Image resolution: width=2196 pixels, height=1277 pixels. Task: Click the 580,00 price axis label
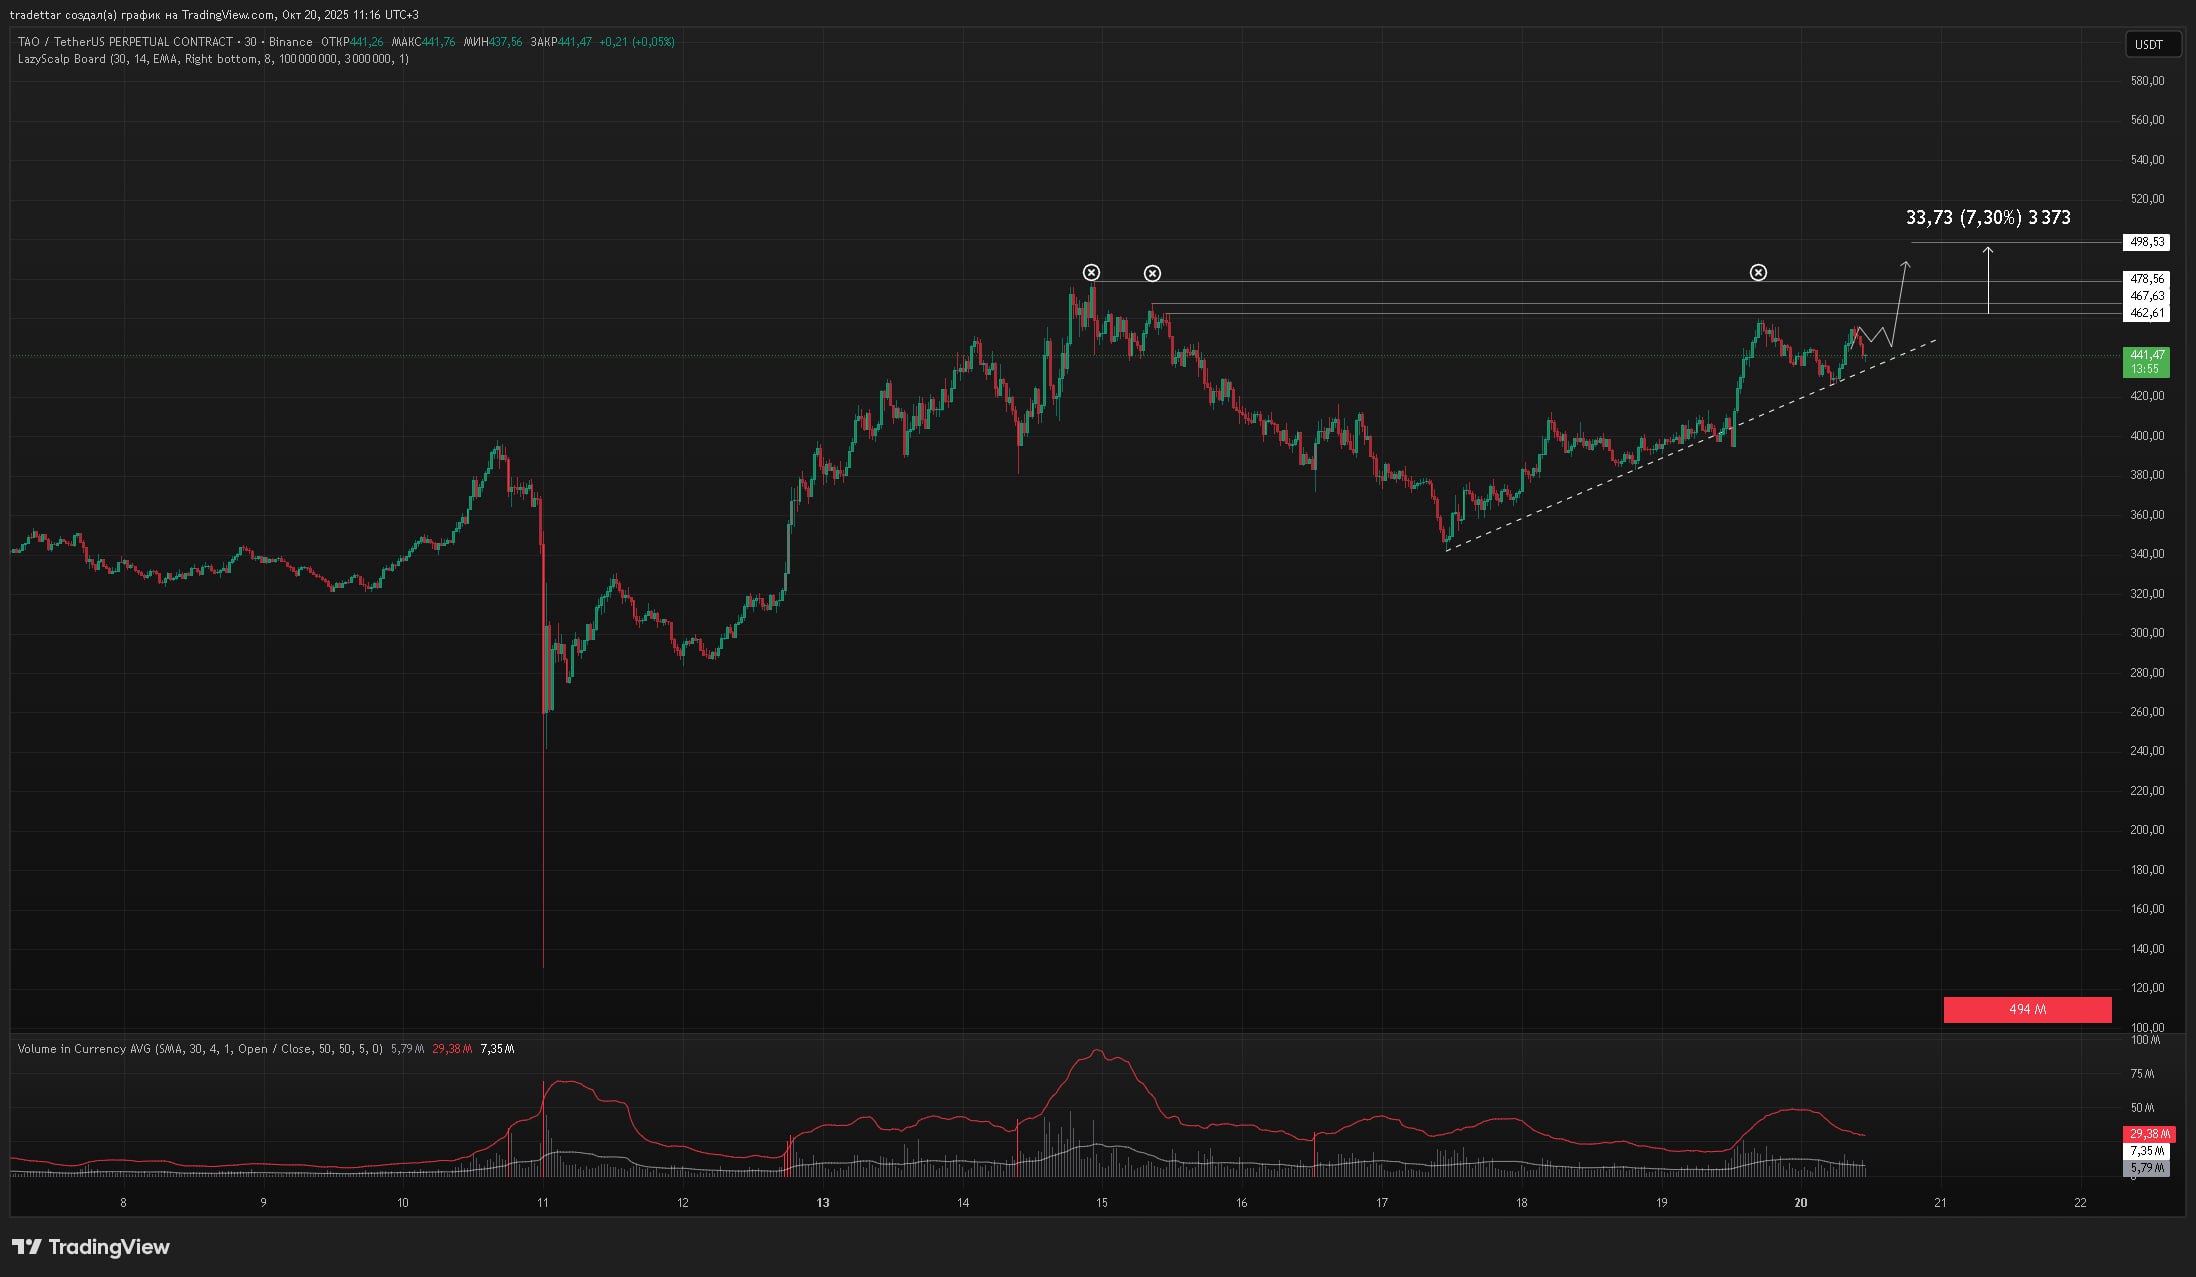2147,80
